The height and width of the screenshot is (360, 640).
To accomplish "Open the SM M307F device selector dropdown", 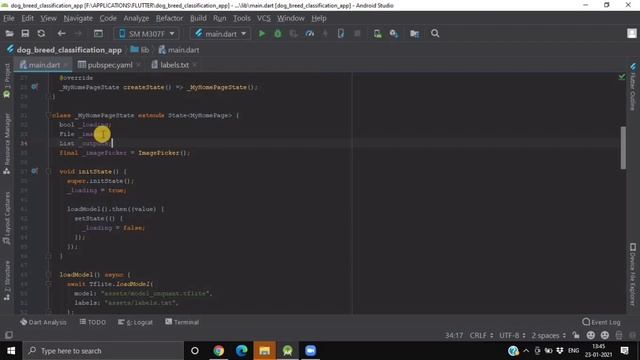I will (147, 33).
